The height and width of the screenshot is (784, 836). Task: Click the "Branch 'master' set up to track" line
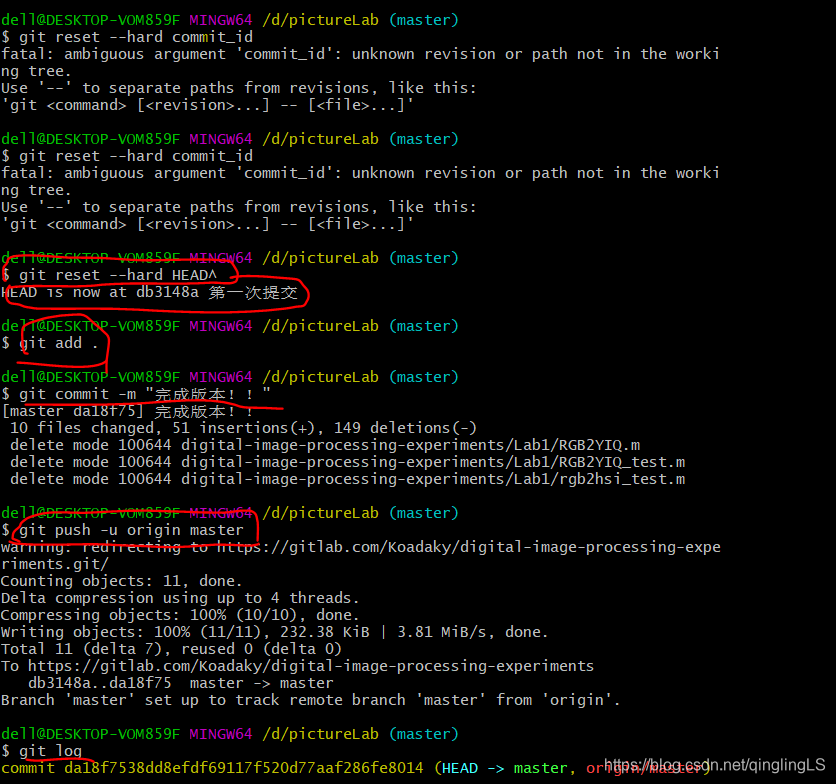pos(311,700)
